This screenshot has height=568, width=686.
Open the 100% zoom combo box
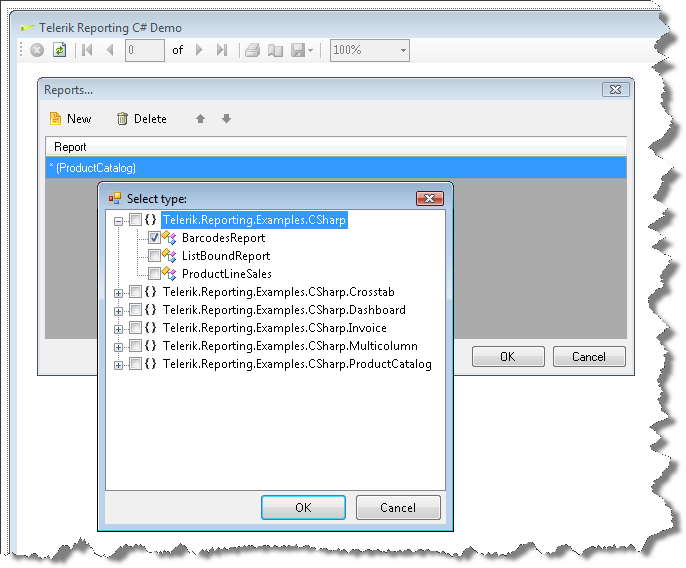tap(370, 50)
